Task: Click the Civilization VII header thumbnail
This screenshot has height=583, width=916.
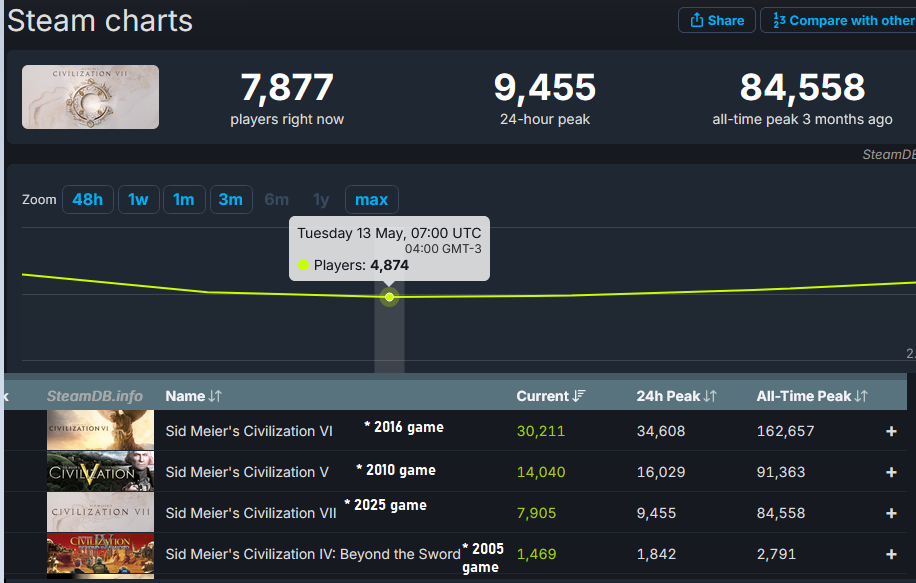Action: point(91,97)
